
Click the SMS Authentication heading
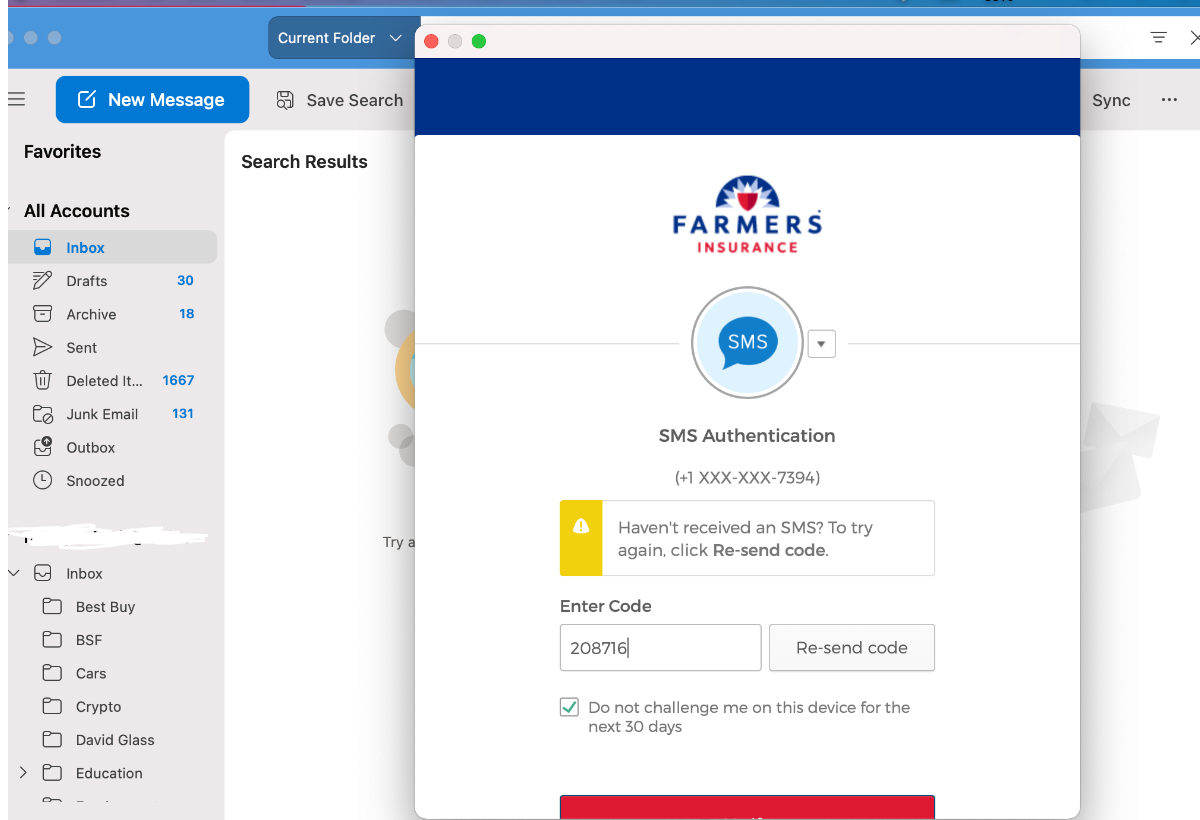click(x=747, y=436)
